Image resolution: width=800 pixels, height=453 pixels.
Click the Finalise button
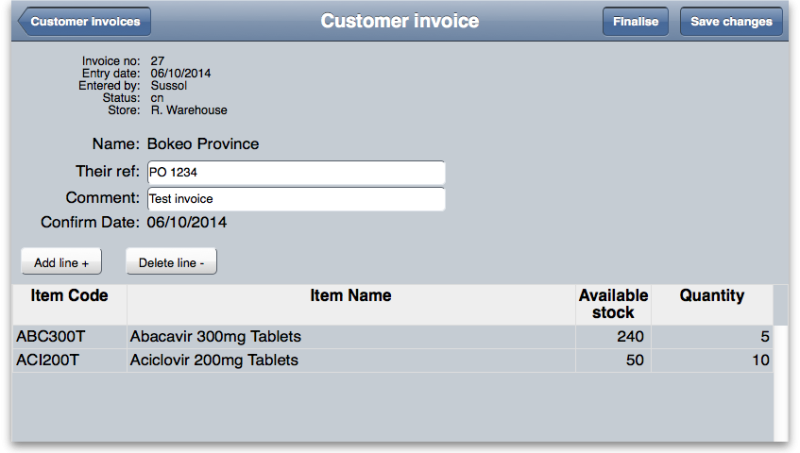(x=635, y=21)
